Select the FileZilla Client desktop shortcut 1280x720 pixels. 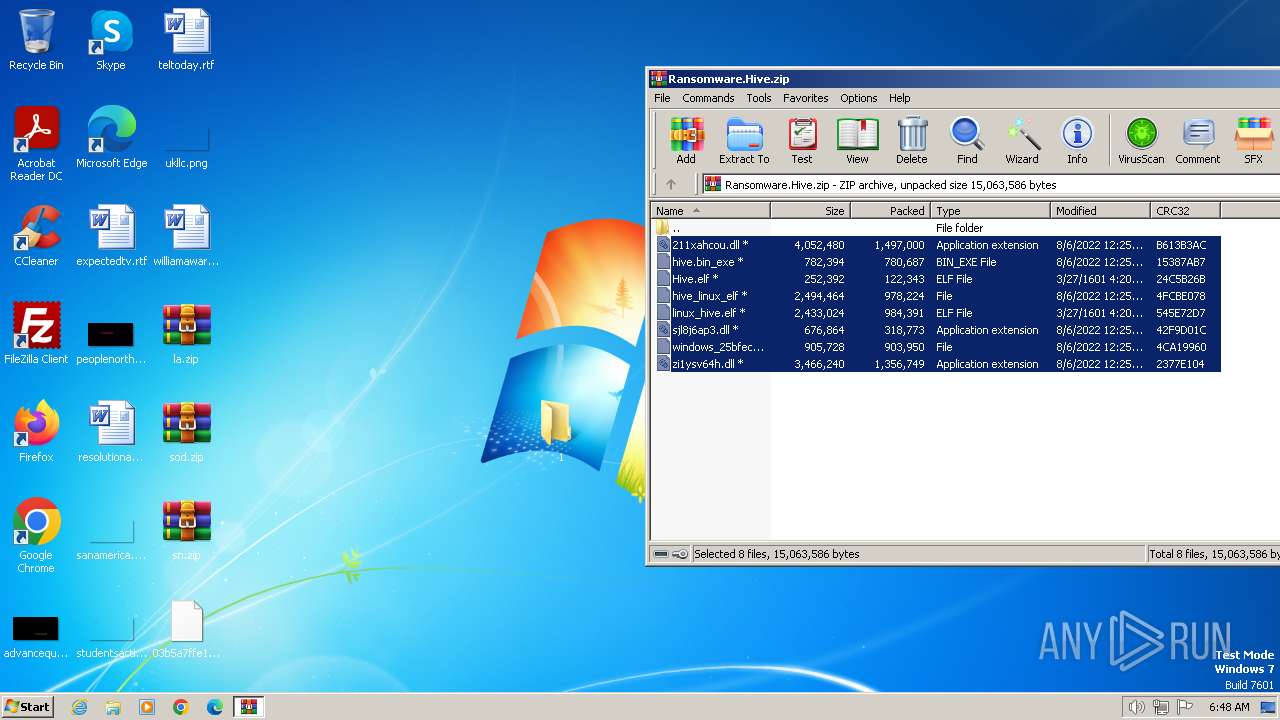point(36,334)
